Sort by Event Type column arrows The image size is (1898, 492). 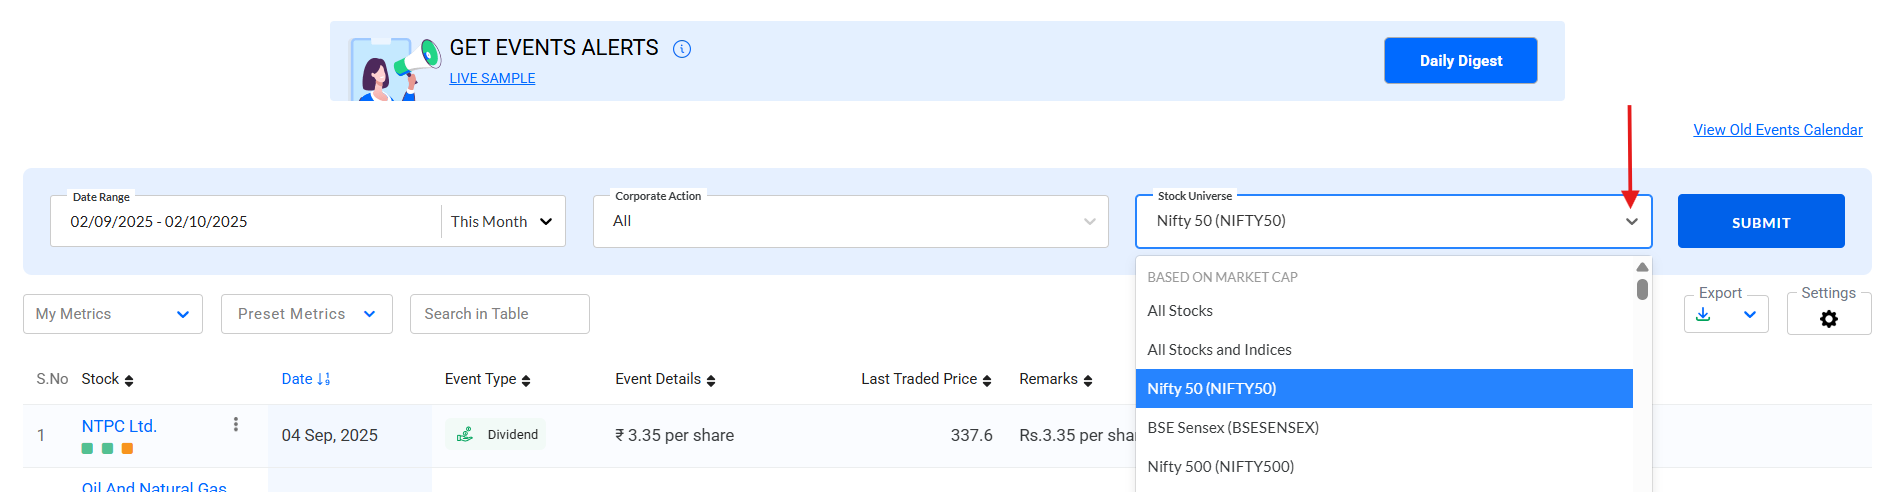click(526, 380)
